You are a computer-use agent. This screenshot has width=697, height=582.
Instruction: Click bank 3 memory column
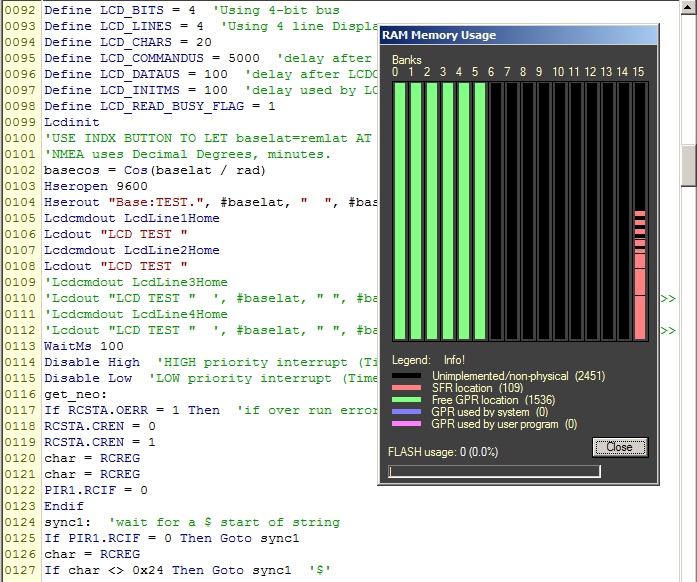point(448,211)
